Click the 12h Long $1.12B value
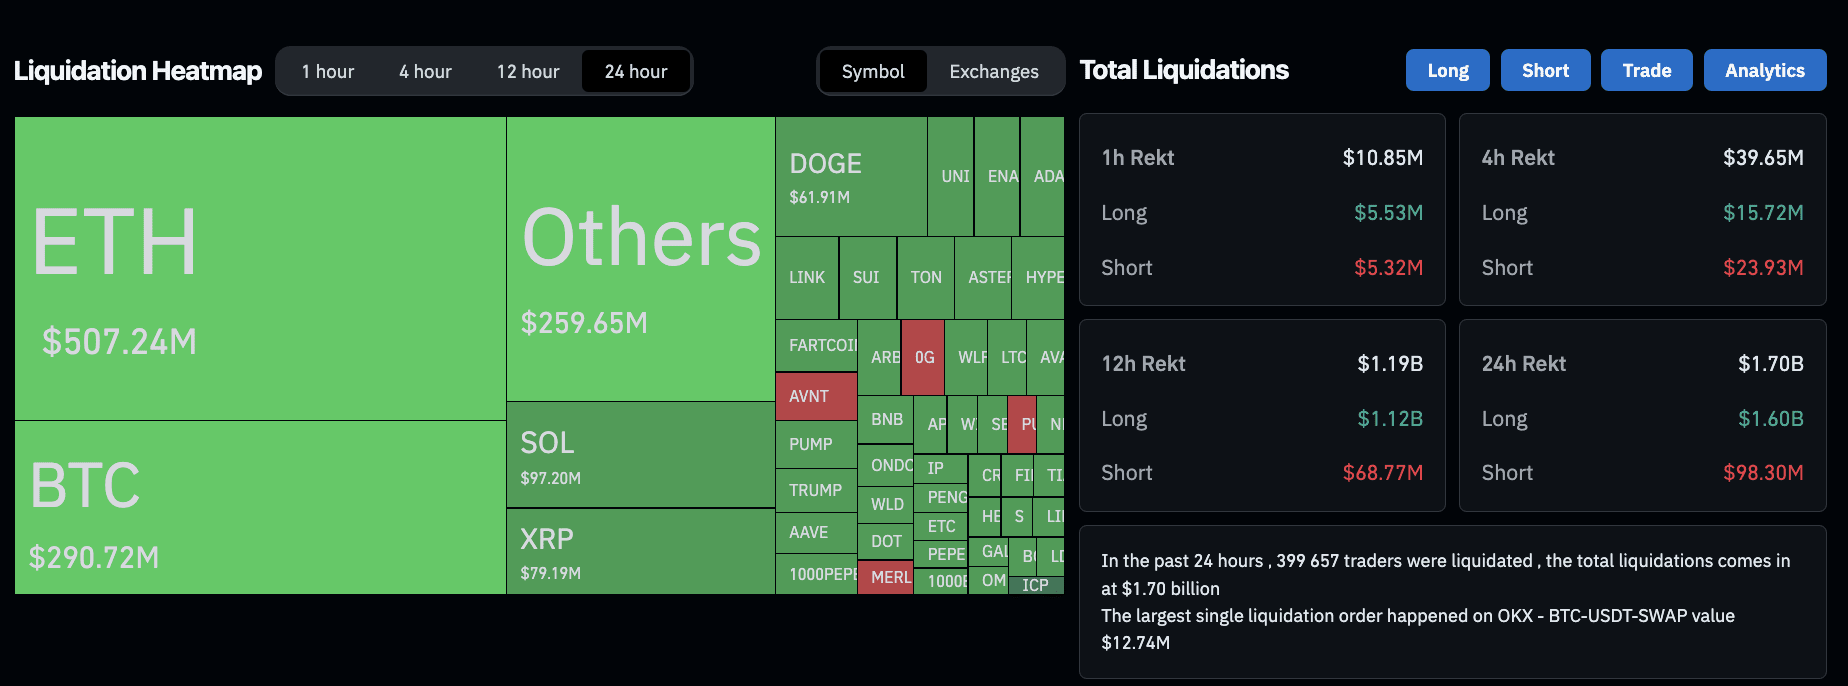This screenshot has height=686, width=1848. point(1390,419)
